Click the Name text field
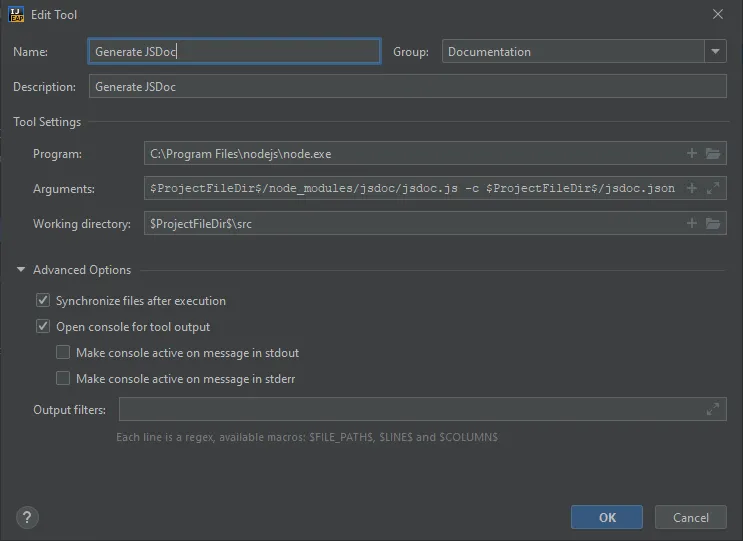Screen dimensions: 743x541 234,51
